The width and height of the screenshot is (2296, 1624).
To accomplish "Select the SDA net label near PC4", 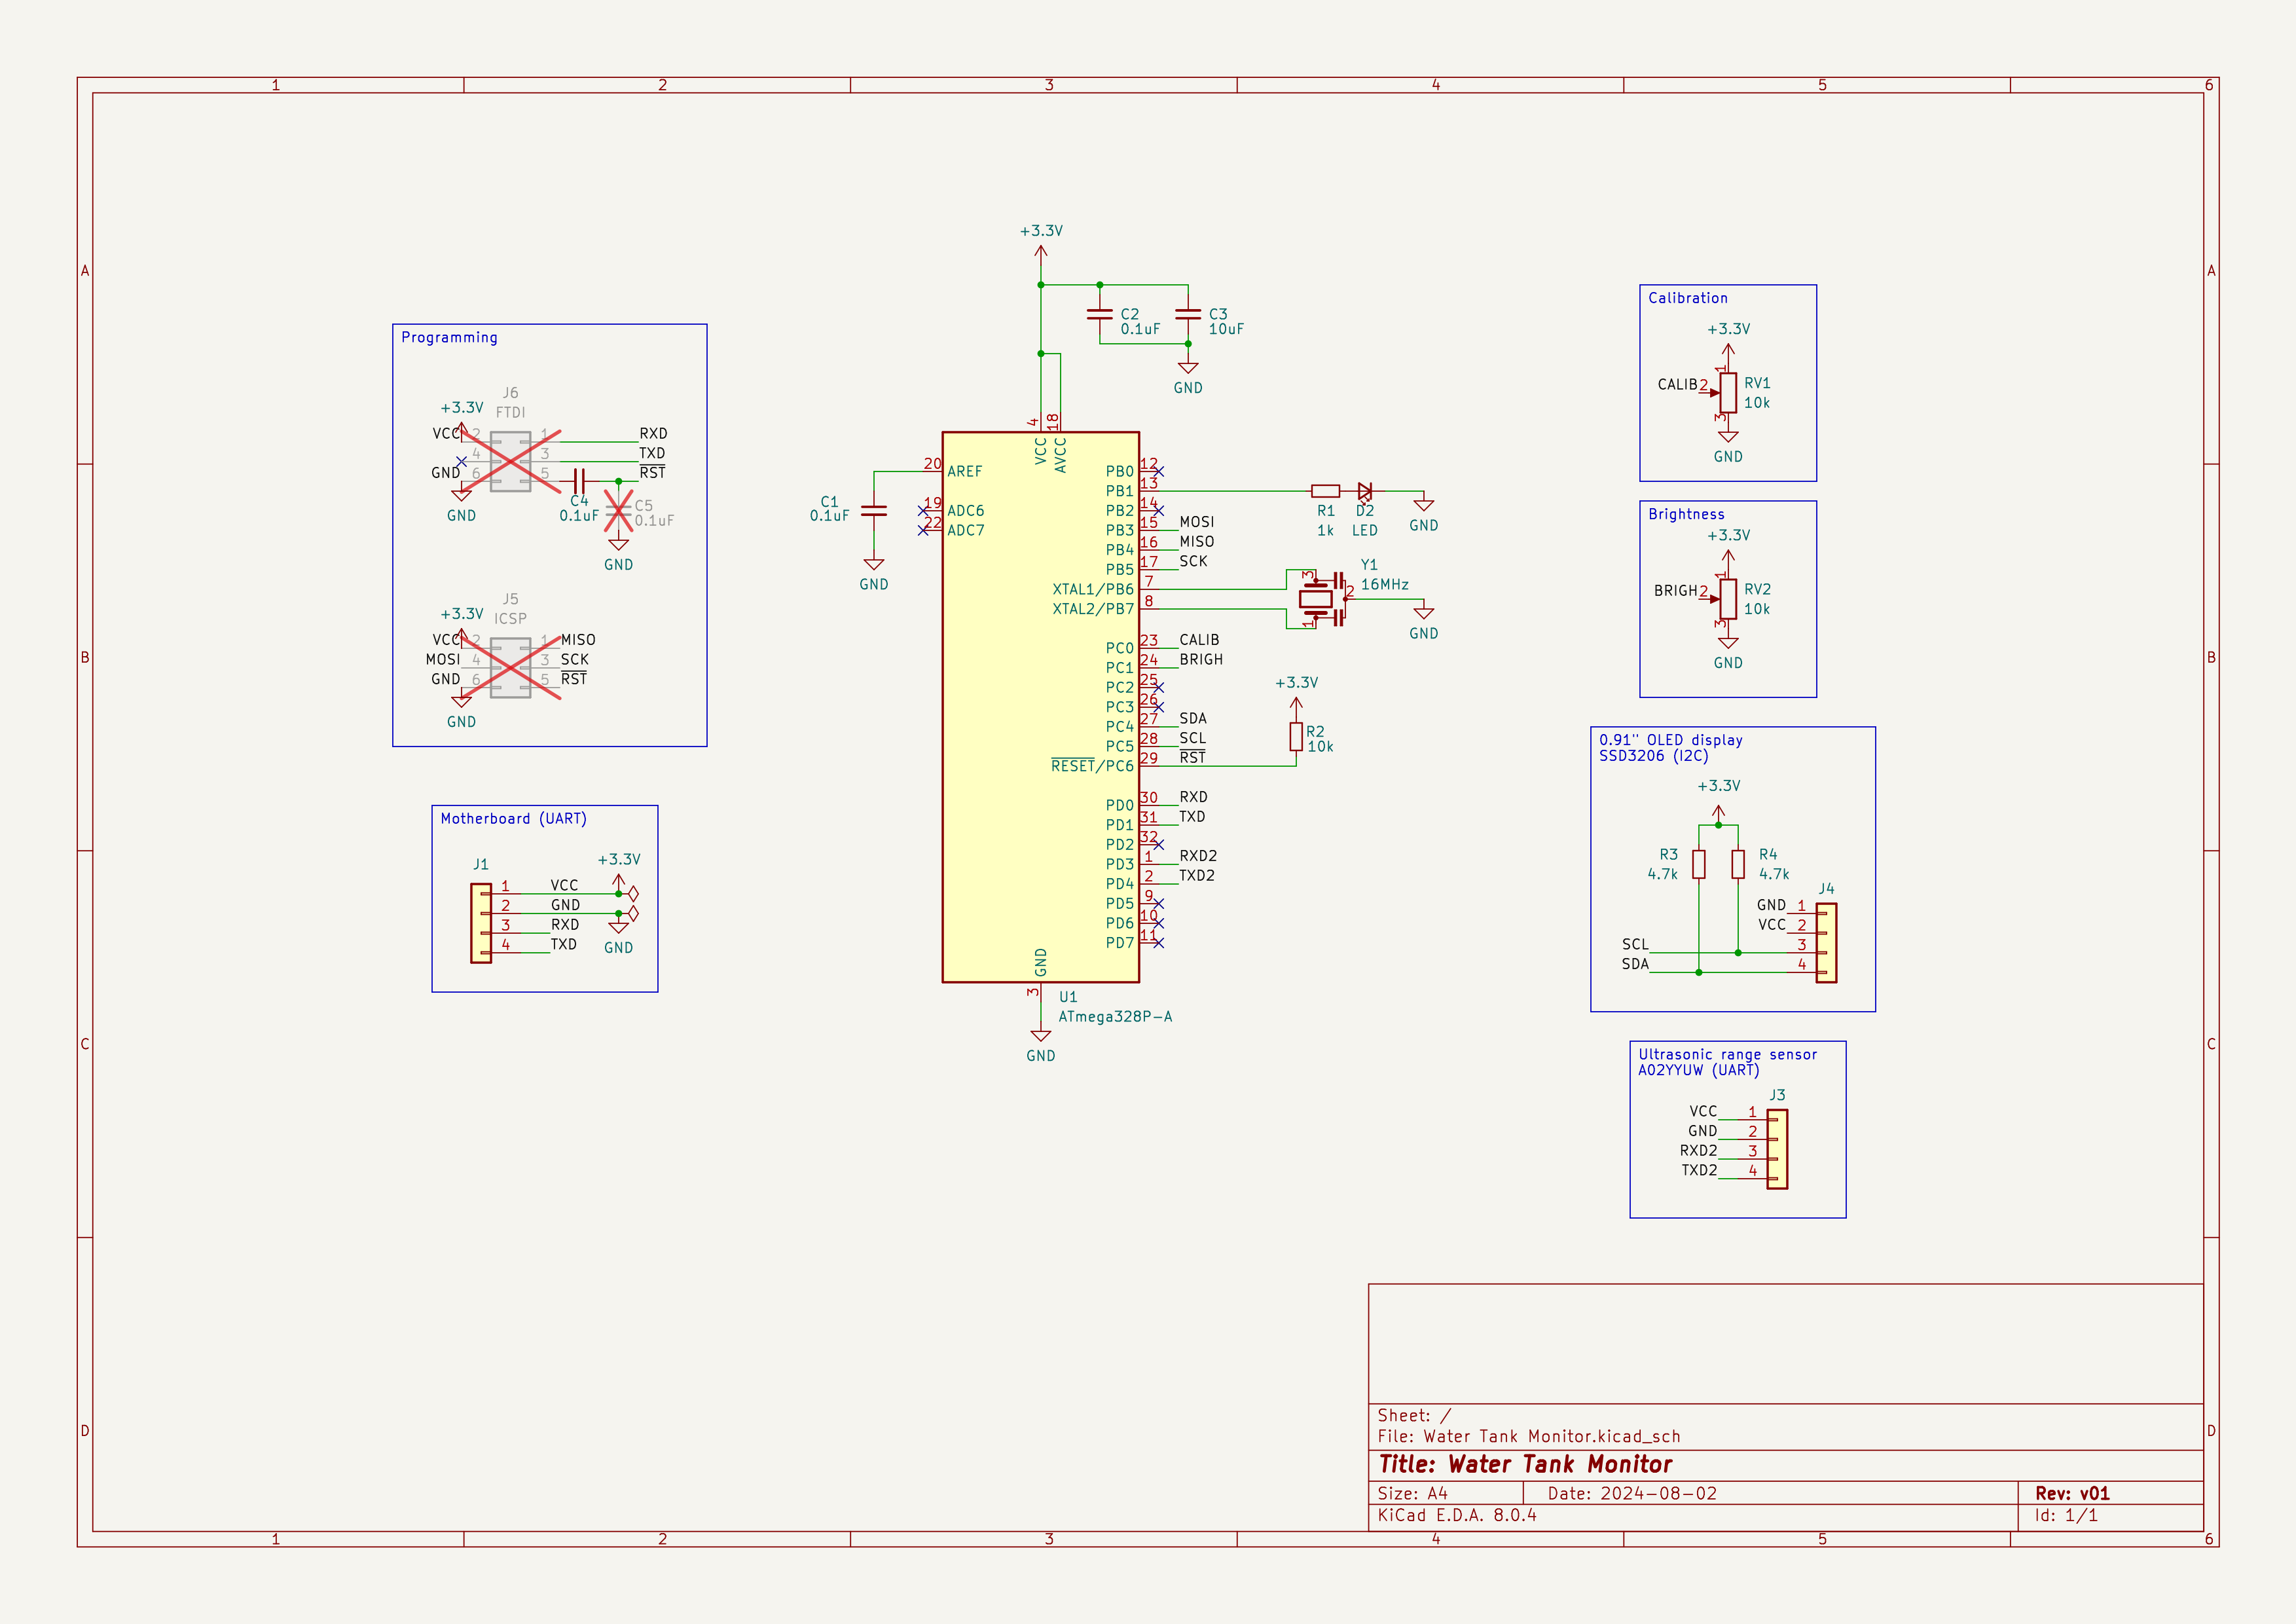I will point(1193,718).
